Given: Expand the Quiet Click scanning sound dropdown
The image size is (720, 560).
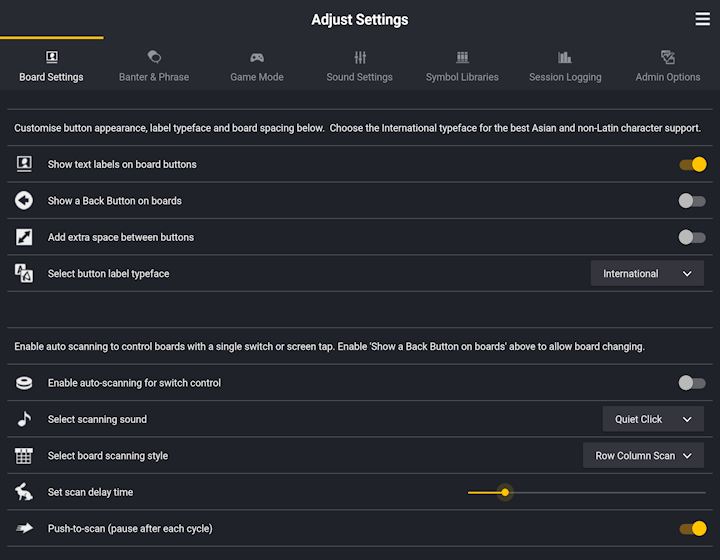Looking at the screenshot, I should 653,419.
